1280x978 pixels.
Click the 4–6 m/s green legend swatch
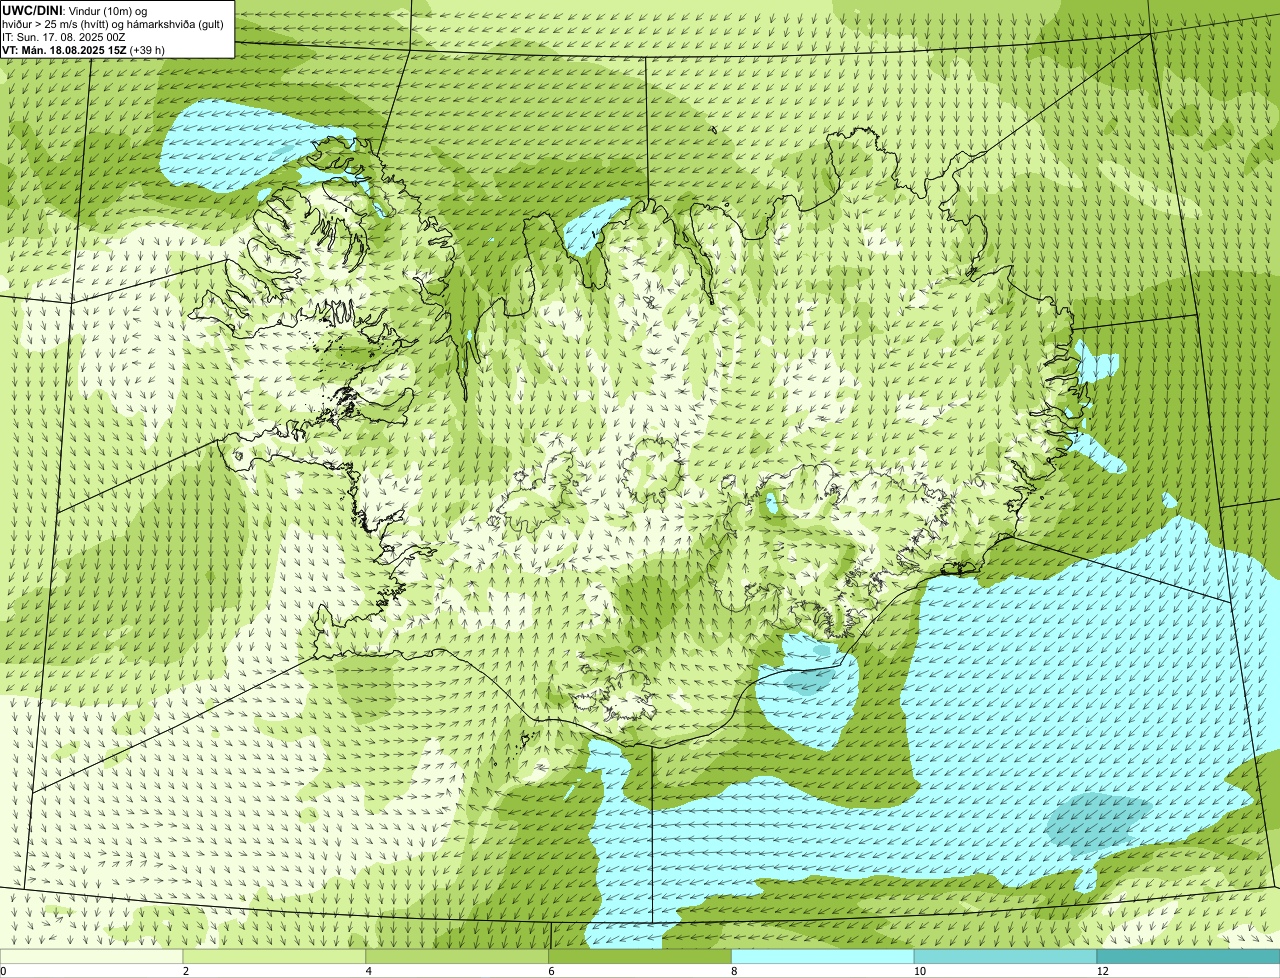pos(457,957)
